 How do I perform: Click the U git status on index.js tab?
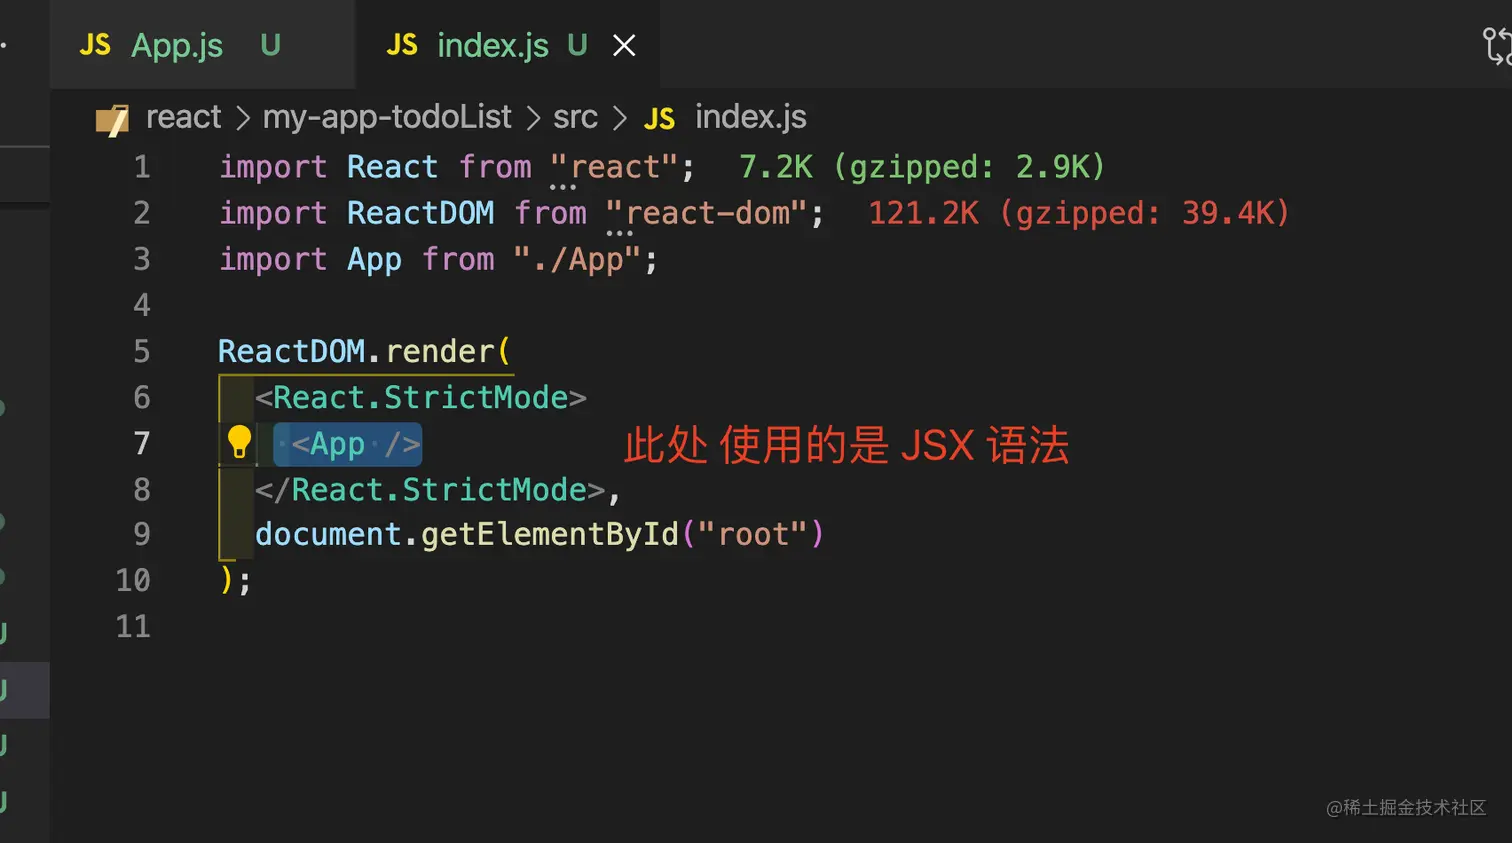click(577, 45)
